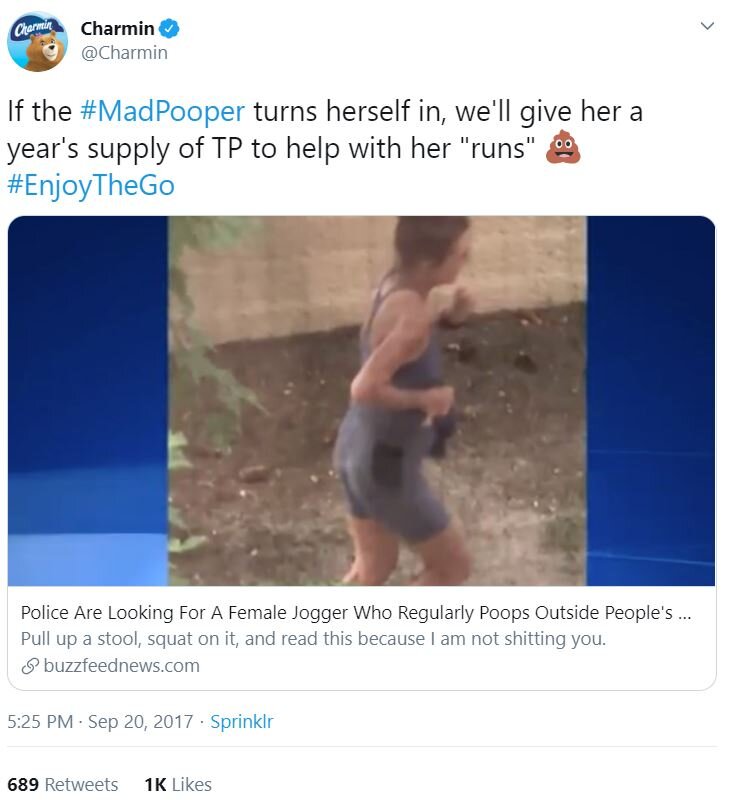The width and height of the screenshot is (734, 806).
Task: View the 1K Likes list
Action: point(178,785)
